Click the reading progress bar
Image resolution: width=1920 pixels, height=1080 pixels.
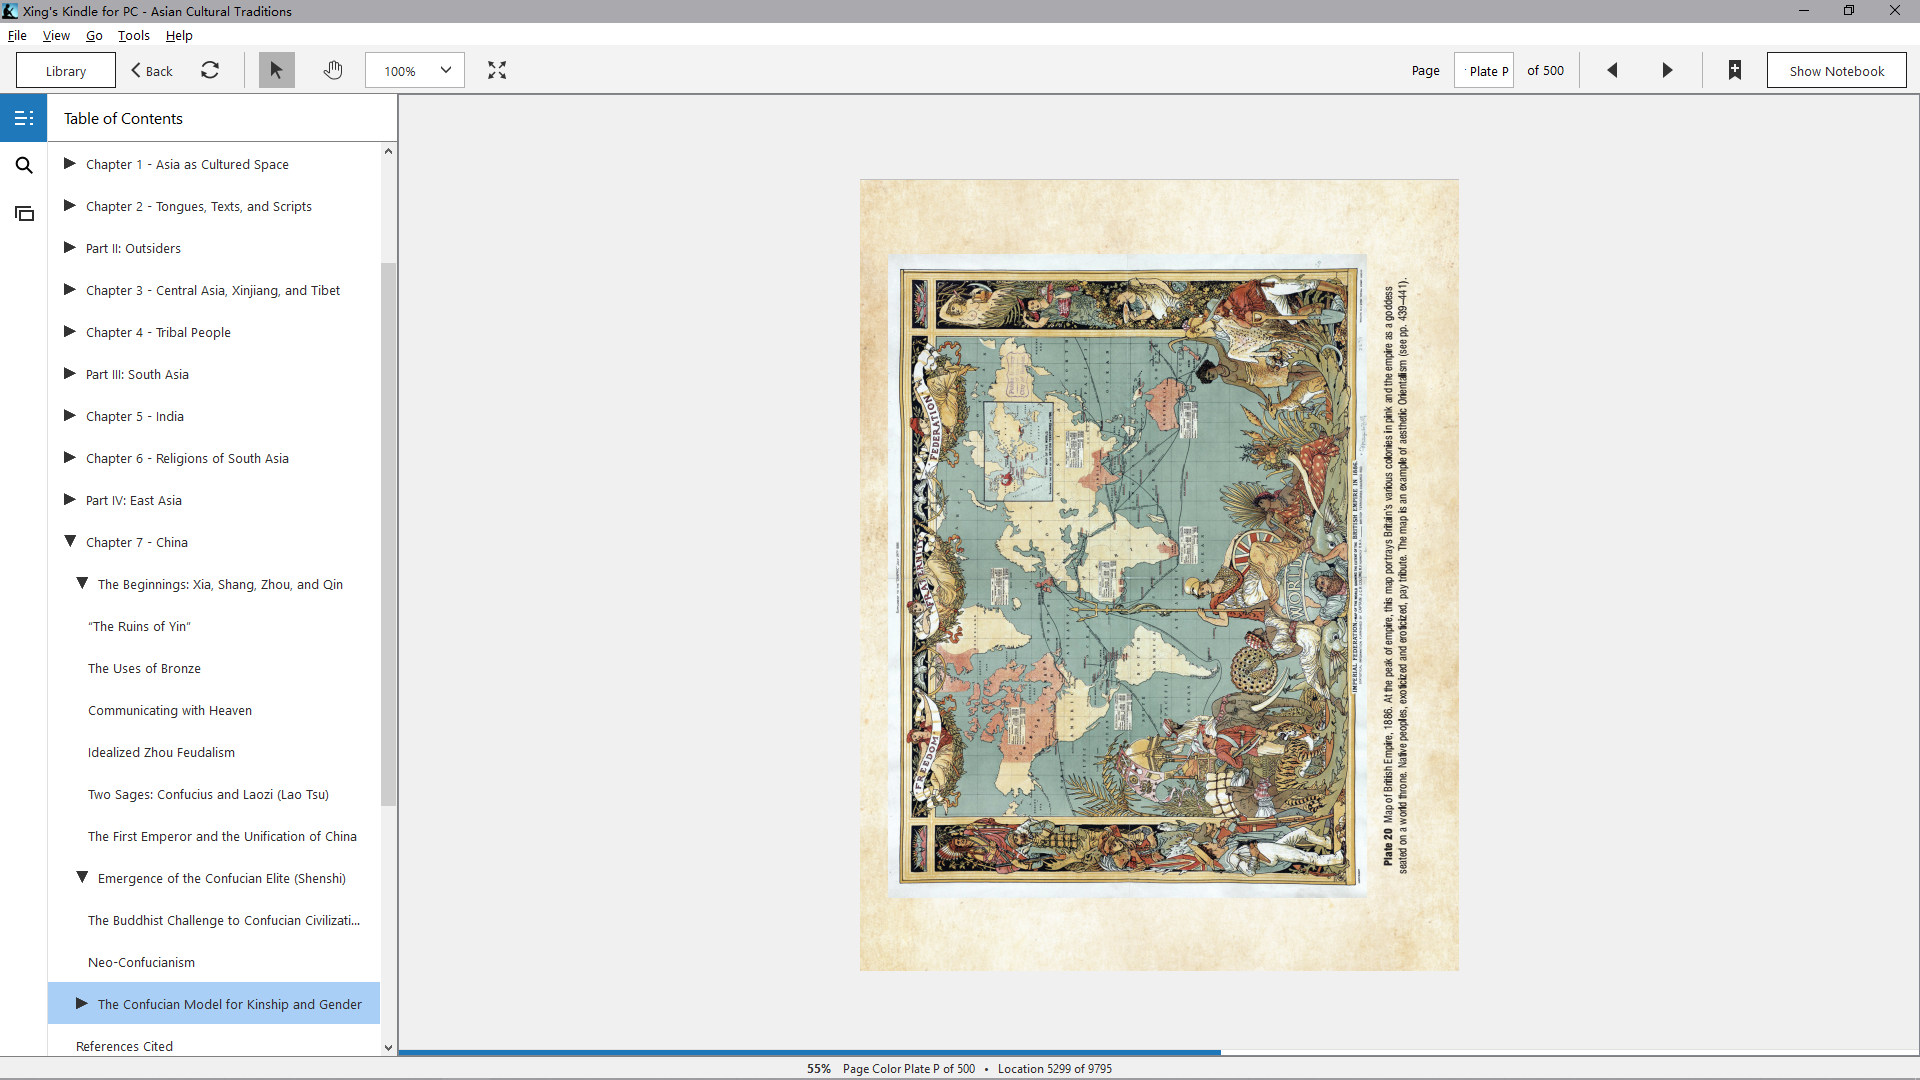pyautogui.click(x=1159, y=1053)
